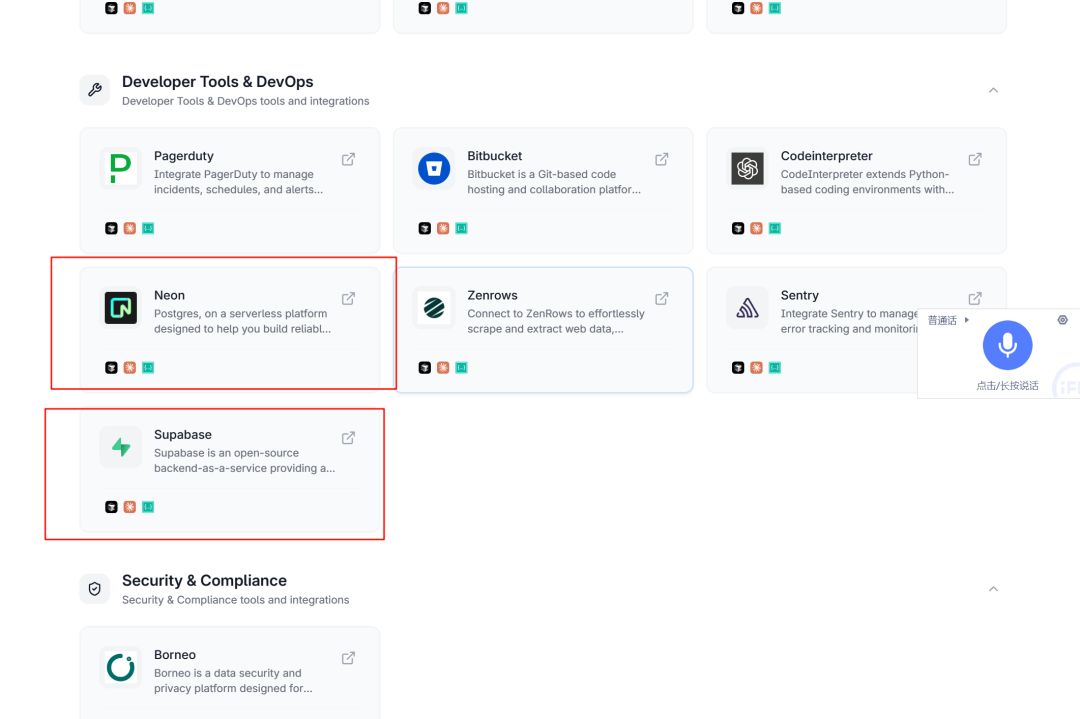Image resolution: width=1080 pixels, height=719 pixels.
Task: Open Zenrows external link icon
Action: [662, 298]
